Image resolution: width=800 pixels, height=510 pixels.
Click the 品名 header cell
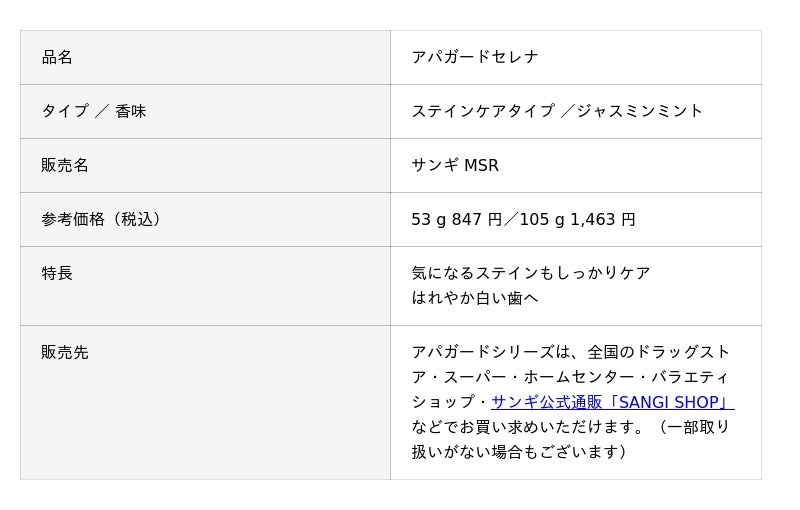pyautogui.click(x=57, y=57)
